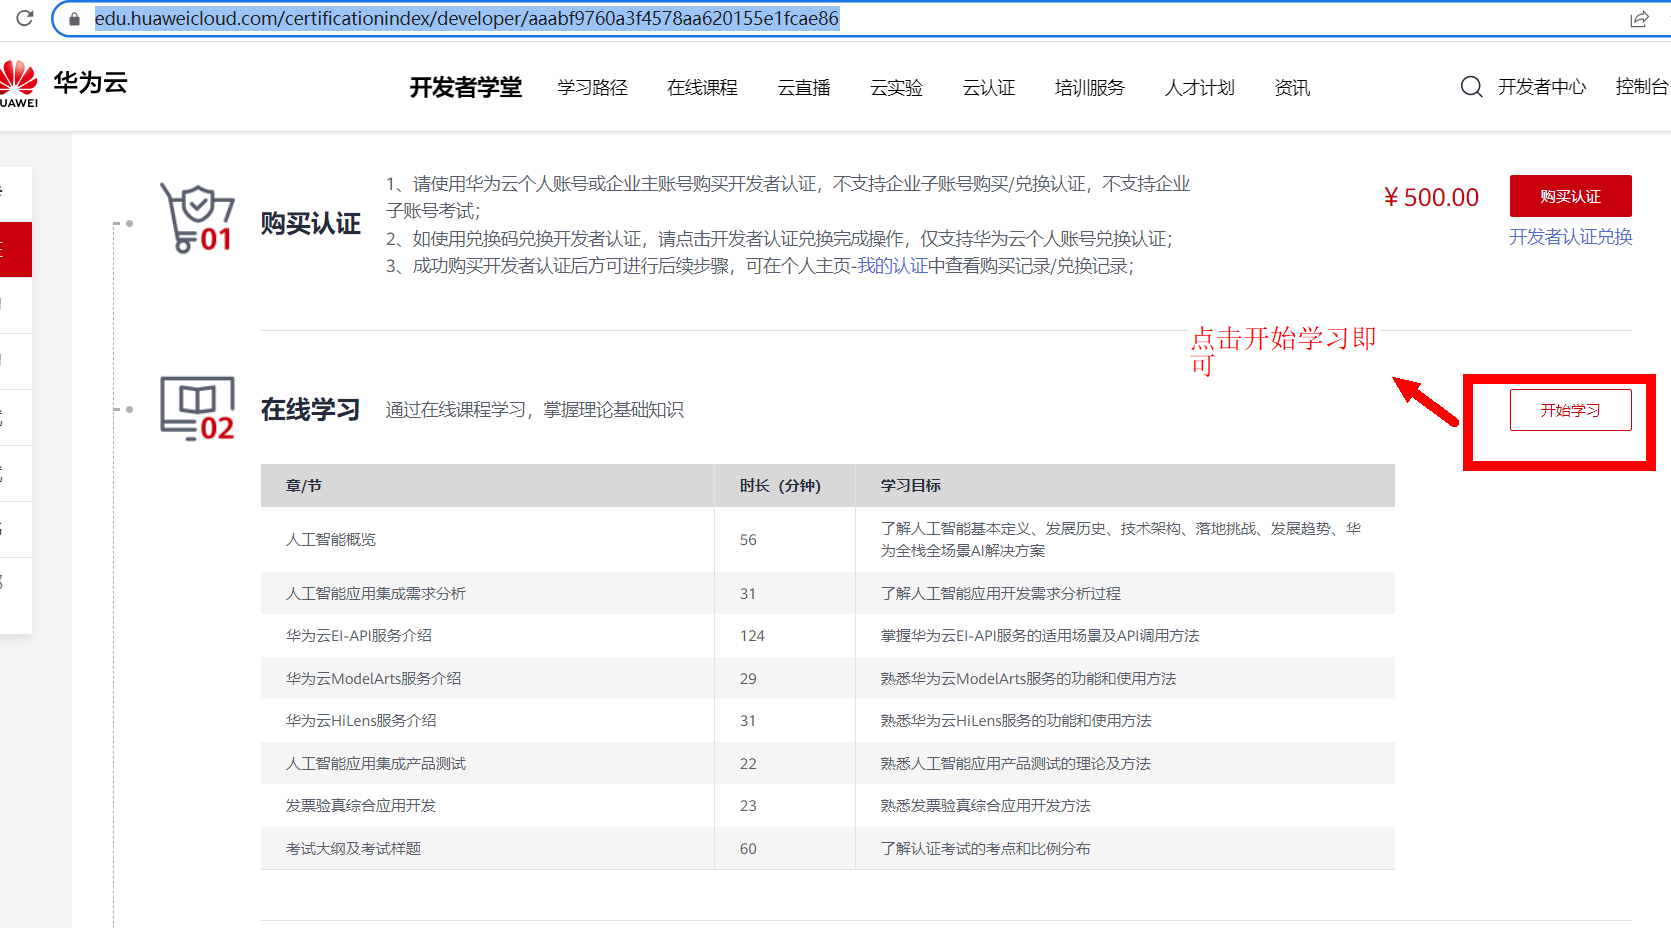Screen dimensions: 1671x928
Task: Open the 培训服务 menu item
Action: [1090, 88]
